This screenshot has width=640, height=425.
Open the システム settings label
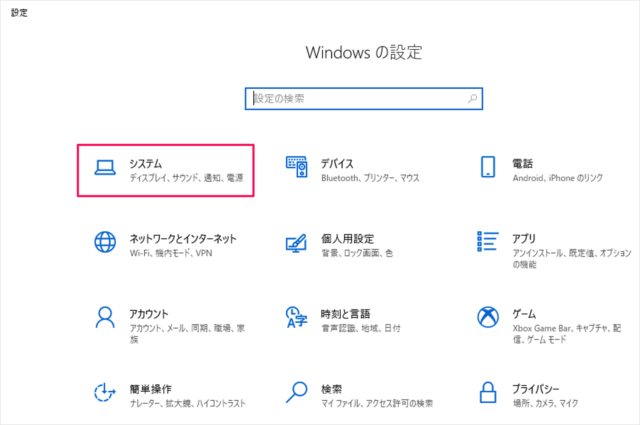point(146,164)
